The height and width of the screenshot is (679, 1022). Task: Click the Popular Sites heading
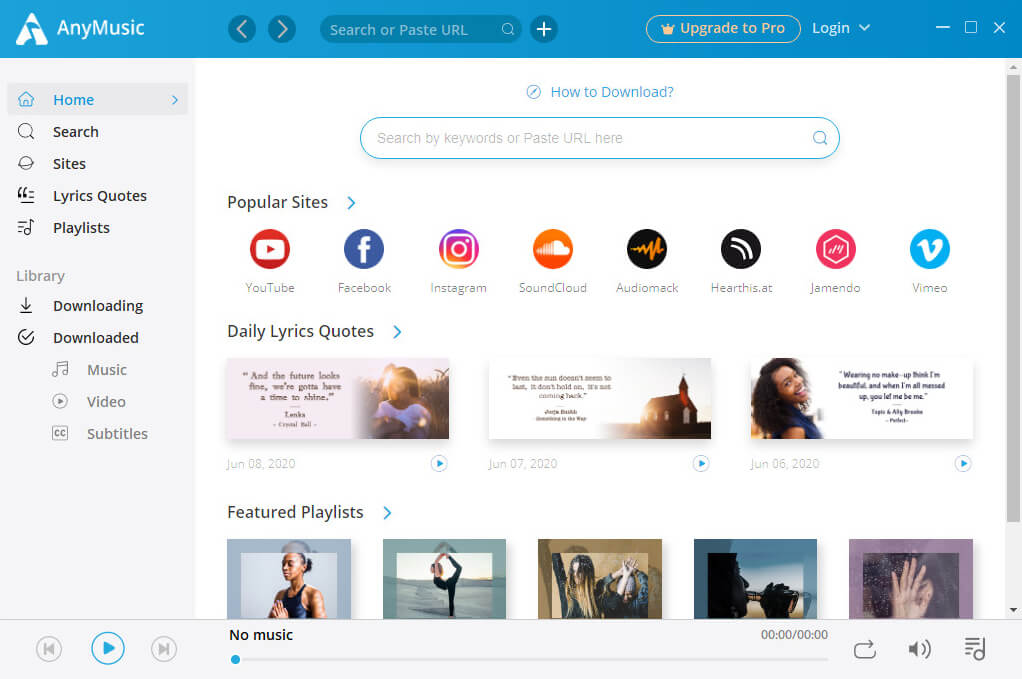coord(277,203)
